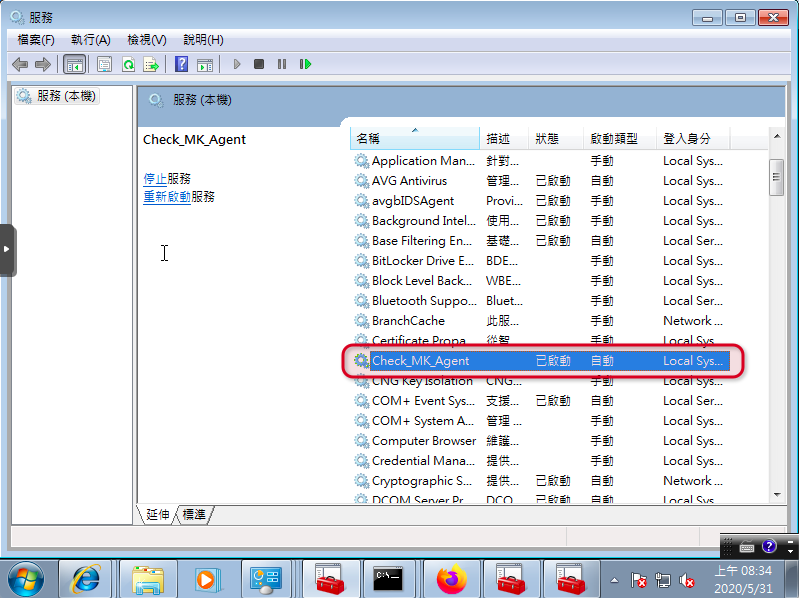The width and height of the screenshot is (799, 598).
Task: Click the 重新啟動 service link
Action: pyautogui.click(x=167, y=197)
